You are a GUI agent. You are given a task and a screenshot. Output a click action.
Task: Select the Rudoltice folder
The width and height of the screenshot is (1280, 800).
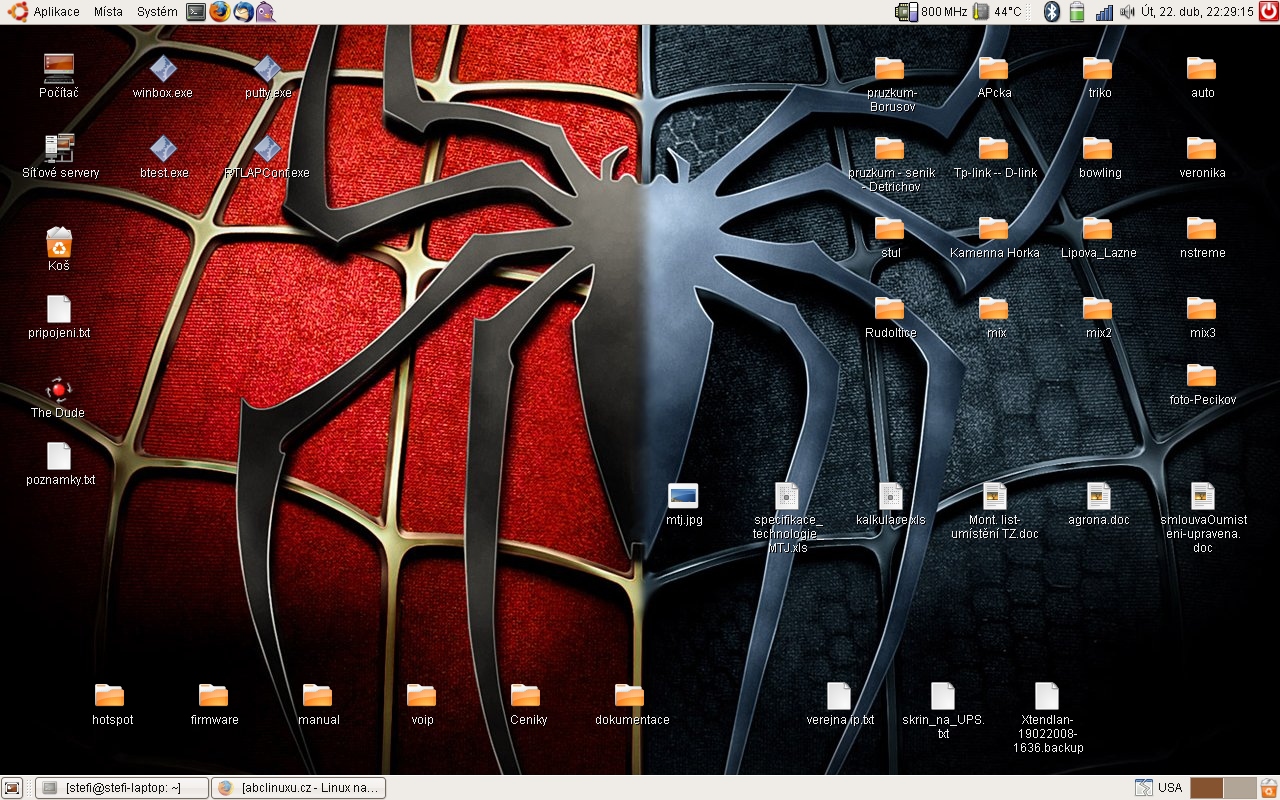point(890,317)
